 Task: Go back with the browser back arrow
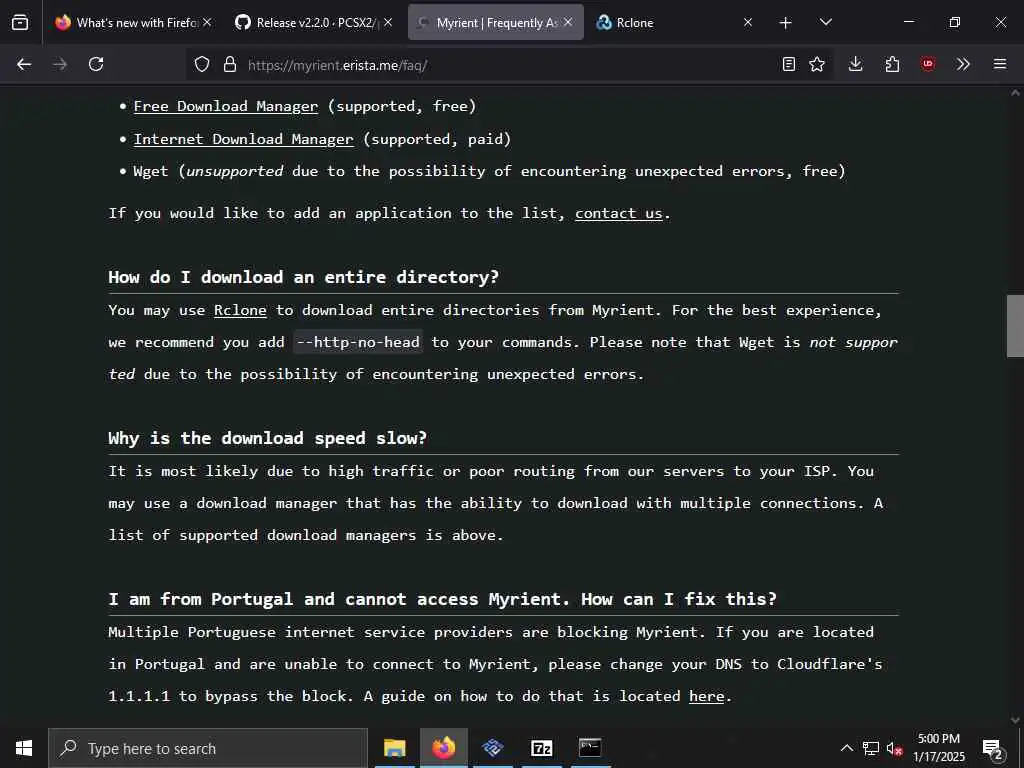[x=24, y=64]
